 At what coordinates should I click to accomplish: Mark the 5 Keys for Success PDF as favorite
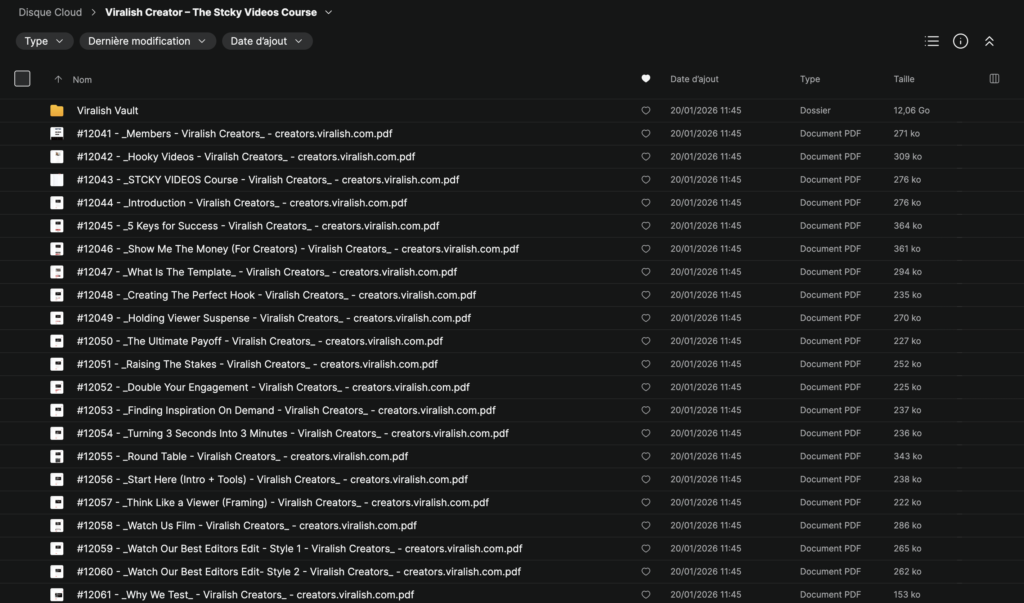645,225
